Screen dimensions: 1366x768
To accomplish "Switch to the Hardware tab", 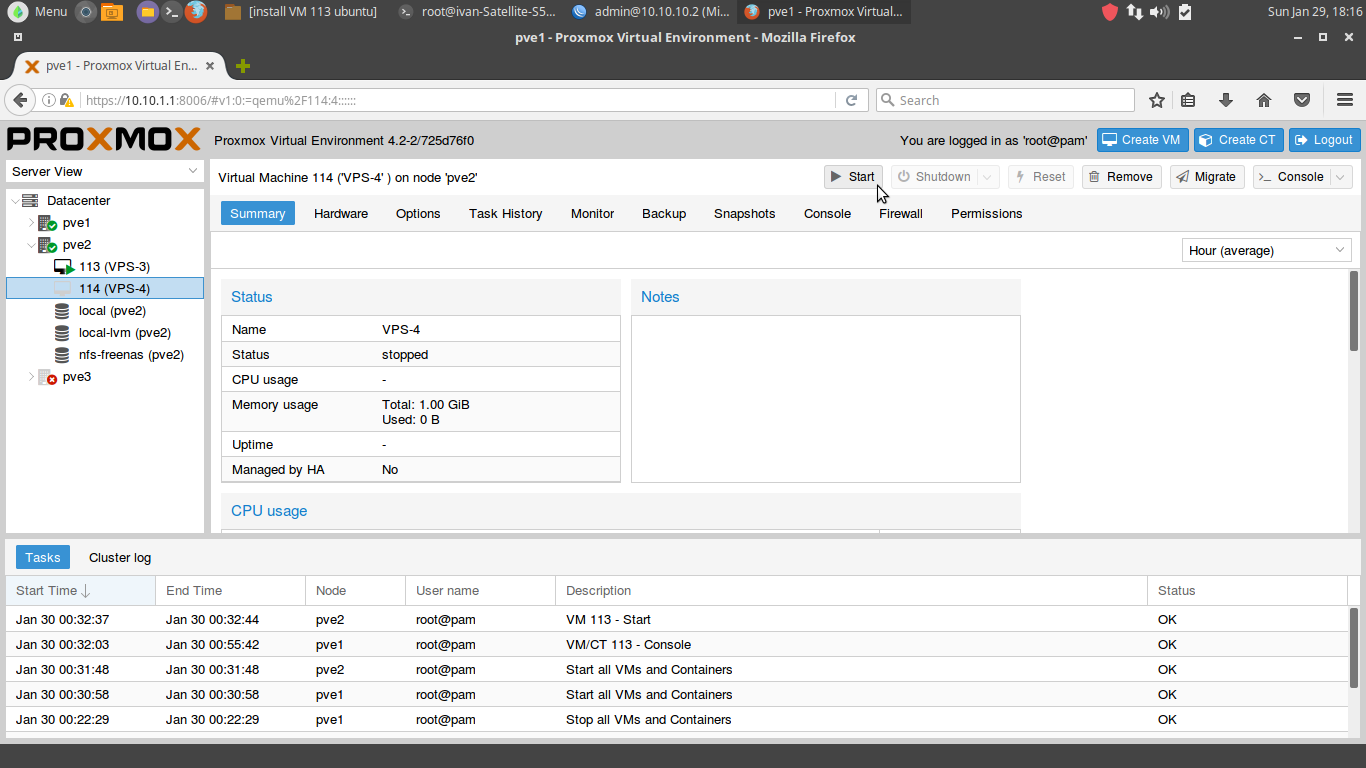I will (341, 213).
